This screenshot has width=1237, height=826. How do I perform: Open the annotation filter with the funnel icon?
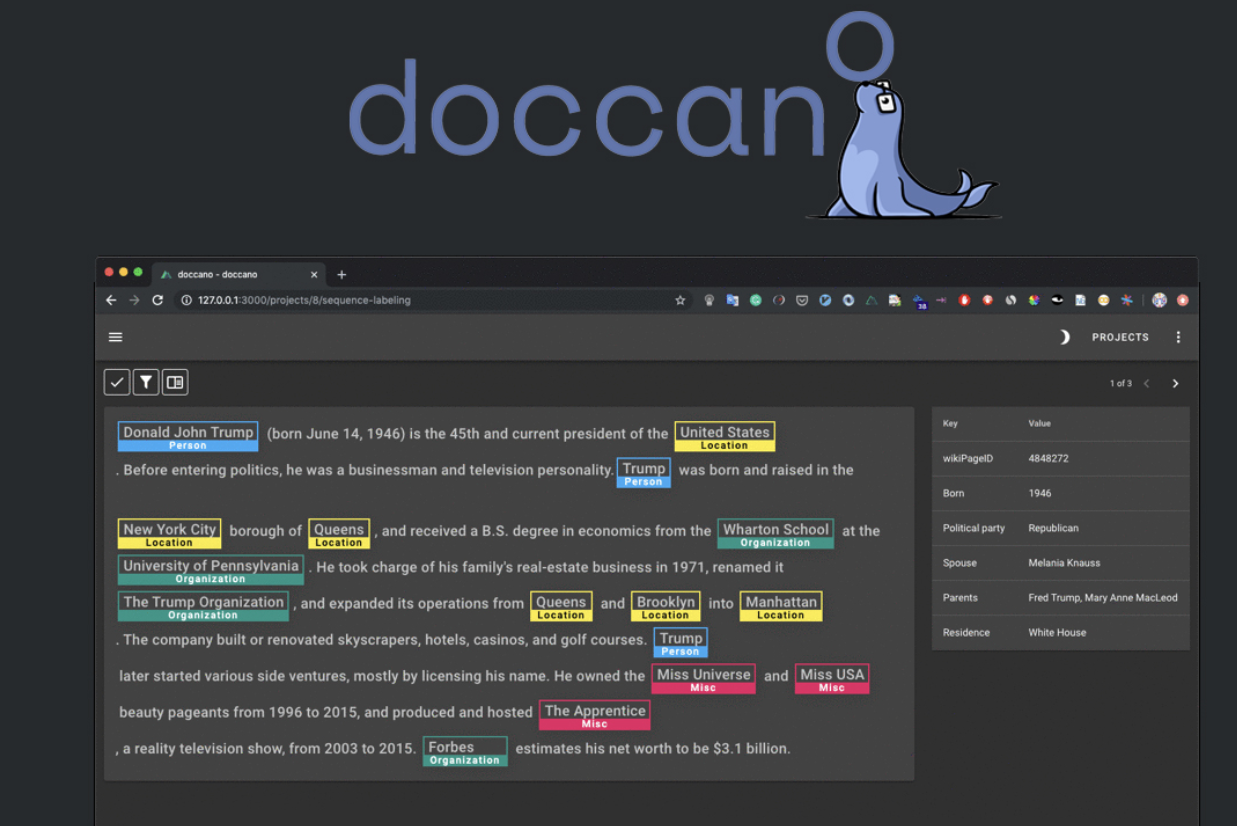(x=145, y=381)
